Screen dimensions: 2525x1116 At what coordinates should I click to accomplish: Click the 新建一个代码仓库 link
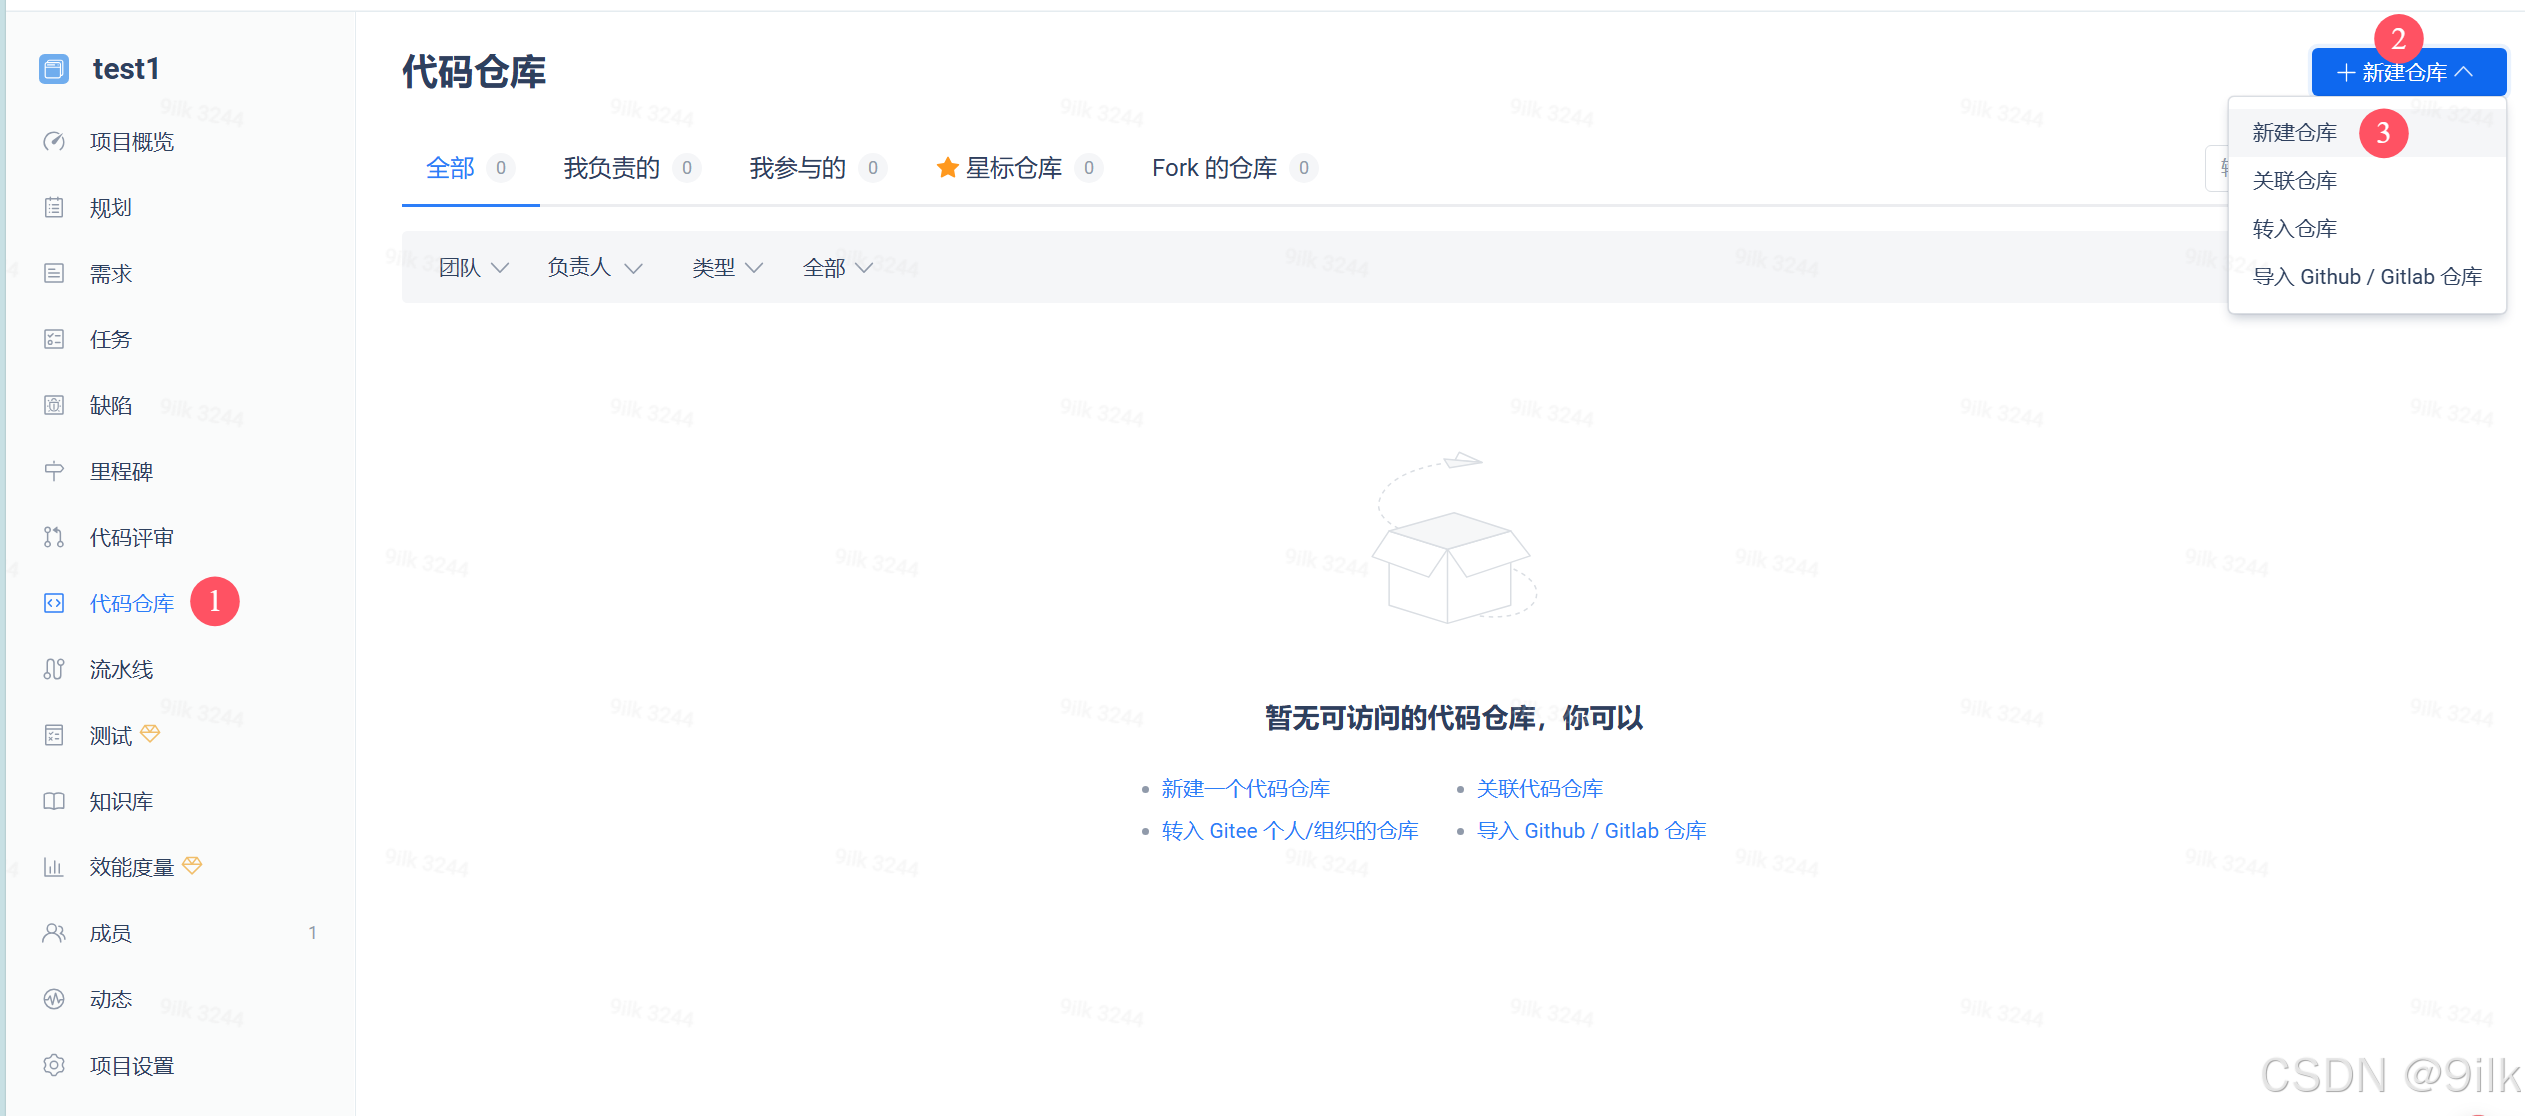coord(1245,789)
